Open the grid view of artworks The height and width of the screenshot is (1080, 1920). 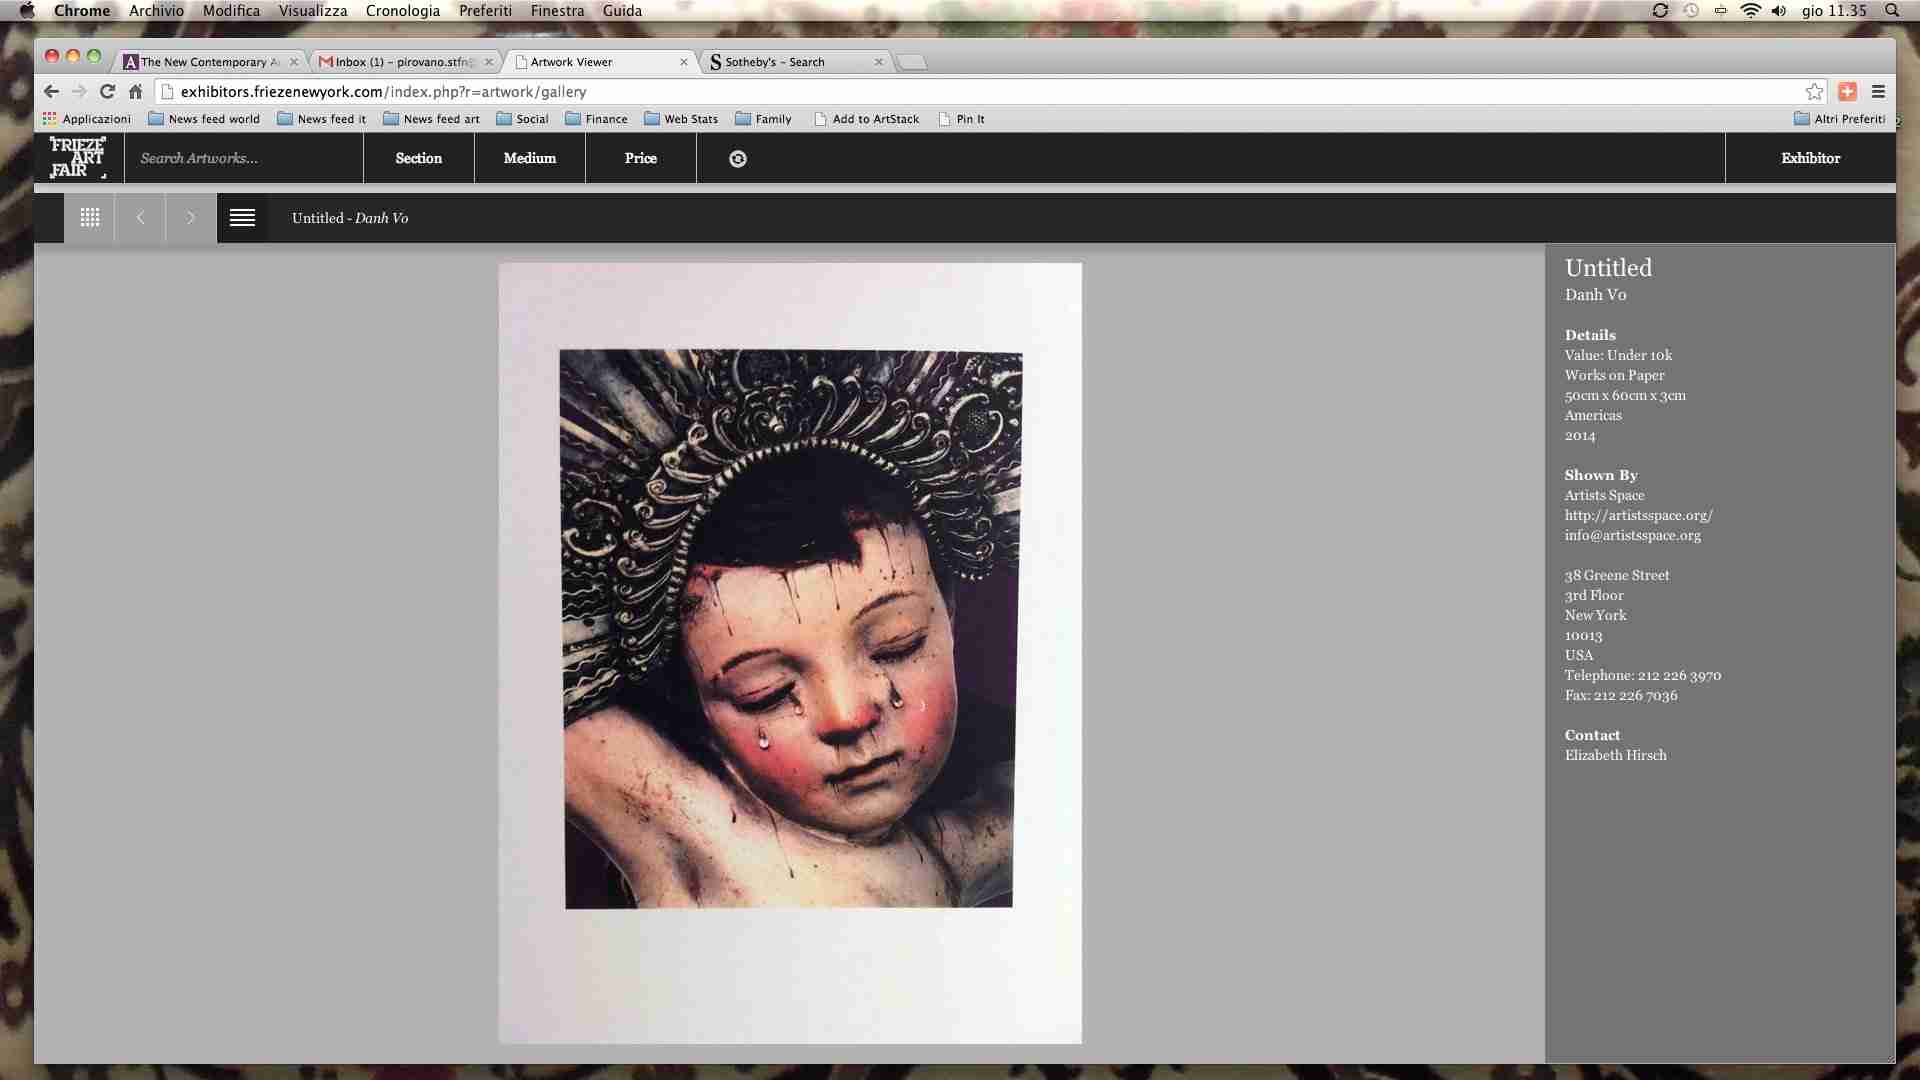click(90, 218)
